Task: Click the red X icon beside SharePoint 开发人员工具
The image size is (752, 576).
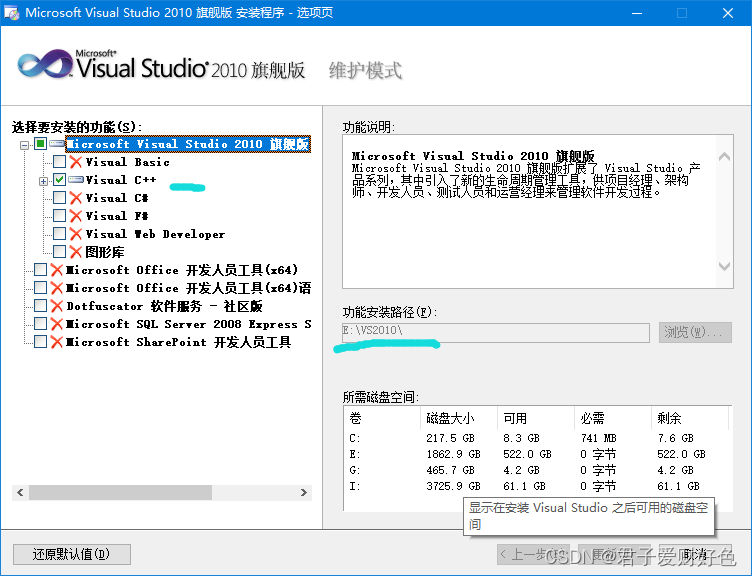Action: 57,342
